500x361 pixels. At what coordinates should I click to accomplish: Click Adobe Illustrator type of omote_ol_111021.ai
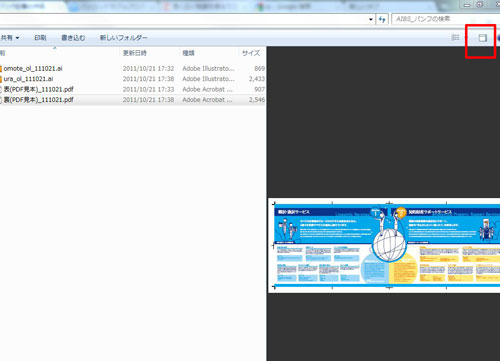click(208, 68)
